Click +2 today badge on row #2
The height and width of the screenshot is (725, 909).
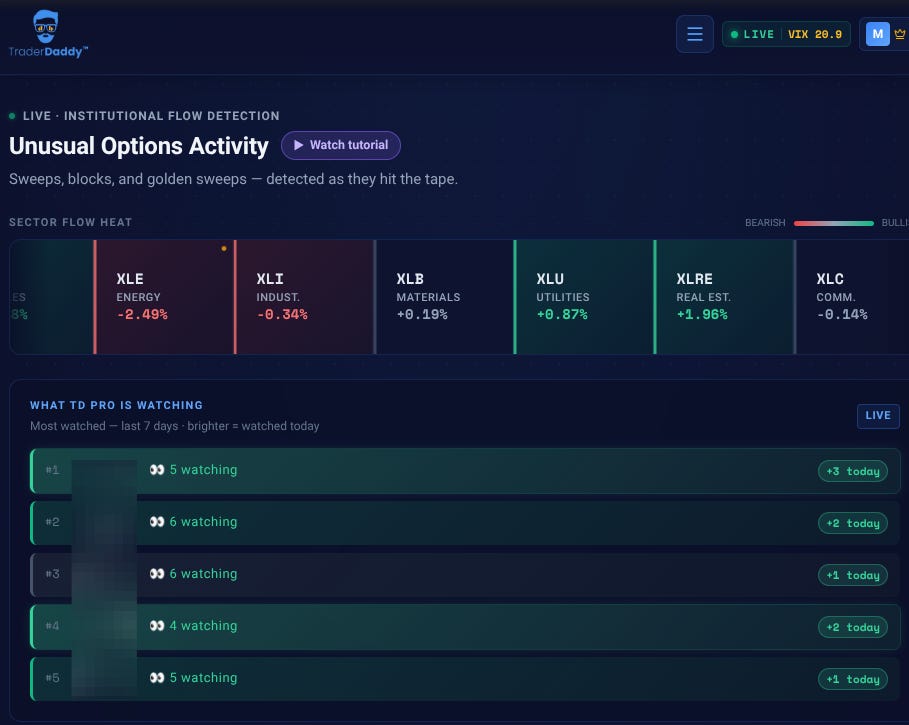point(853,523)
